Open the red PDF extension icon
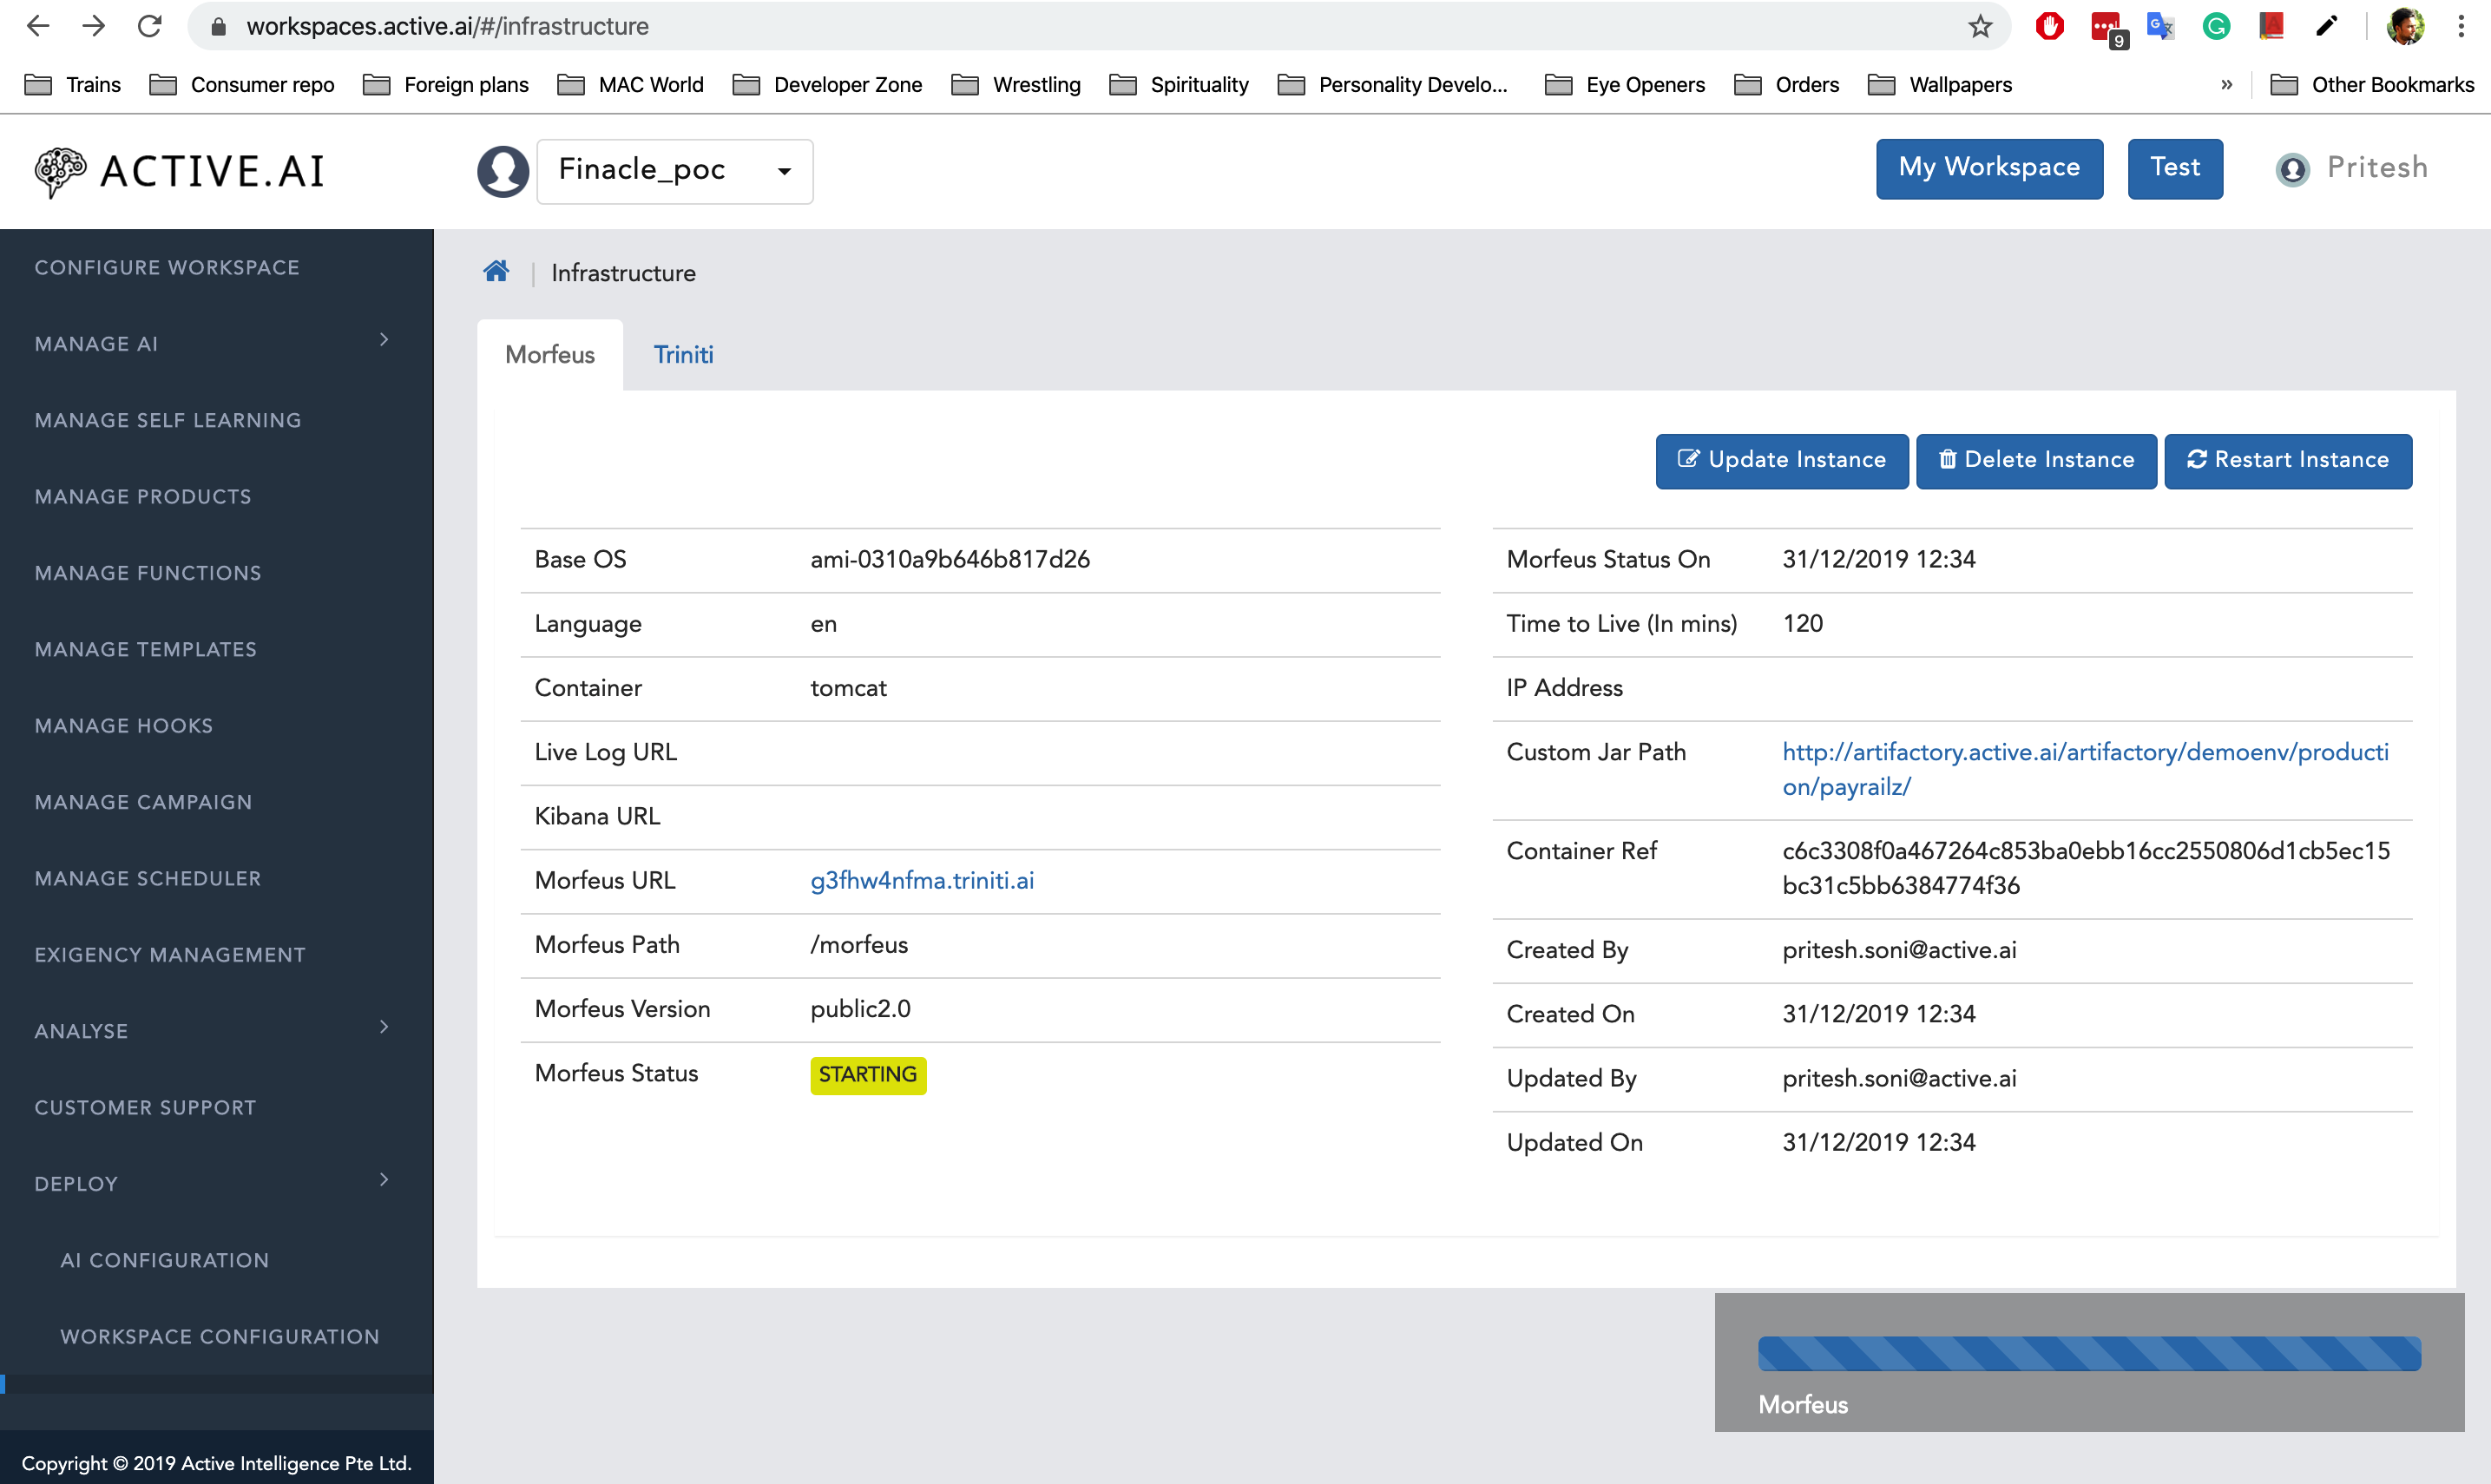 (2271, 26)
